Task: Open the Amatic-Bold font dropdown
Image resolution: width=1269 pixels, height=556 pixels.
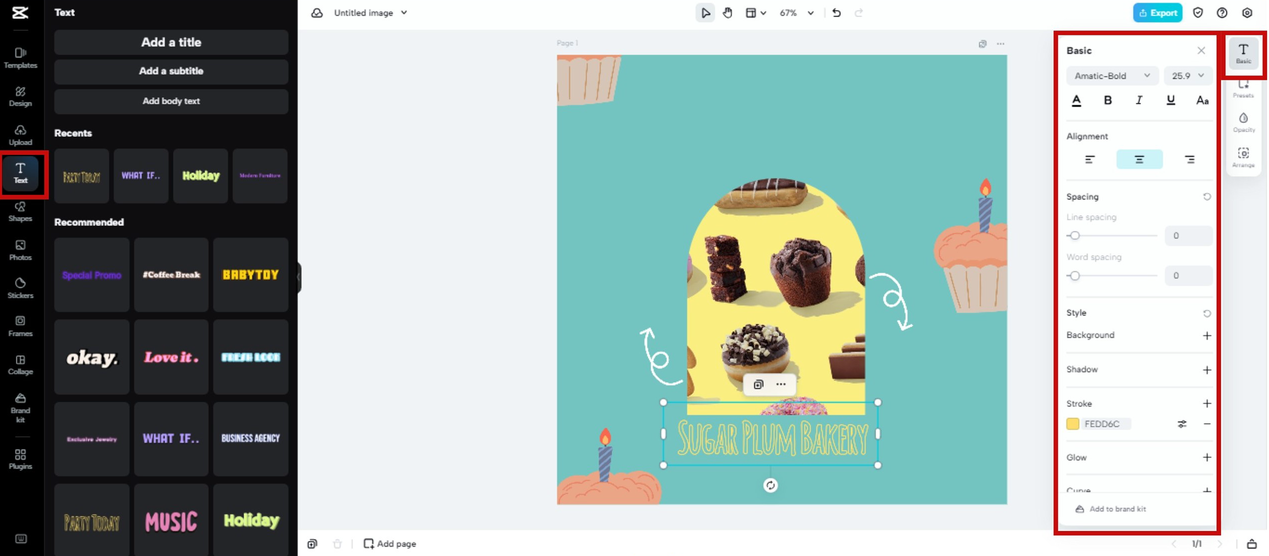Action: pyautogui.click(x=1112, y=76)
